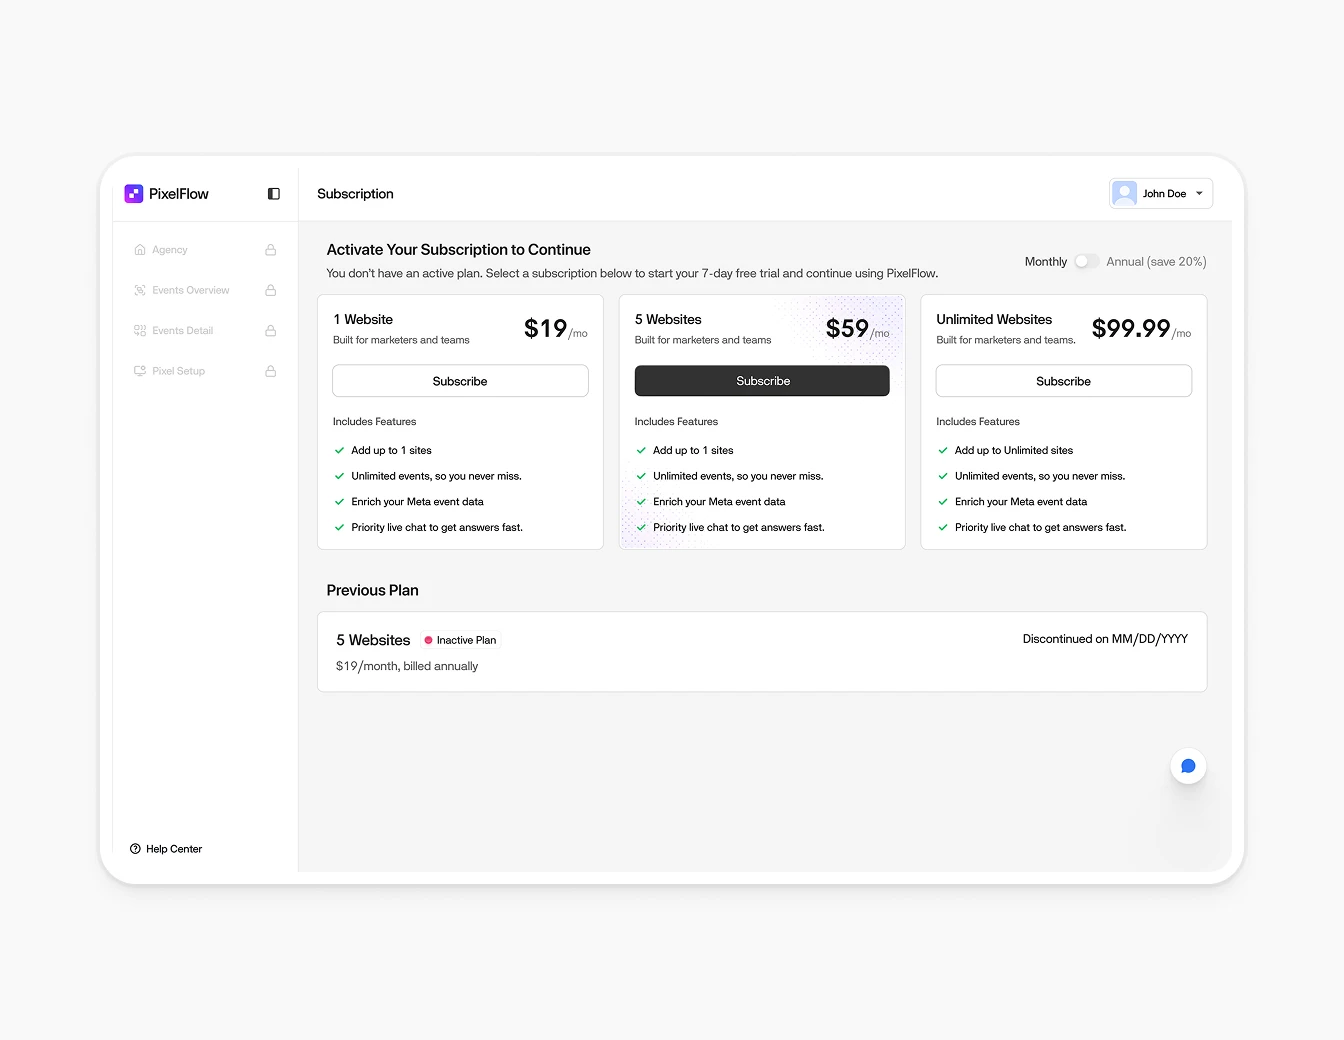Select the Pixel Setup icon
Image resolution: width=1344 pixels, height=1040 pixels.
coord(139,370)
